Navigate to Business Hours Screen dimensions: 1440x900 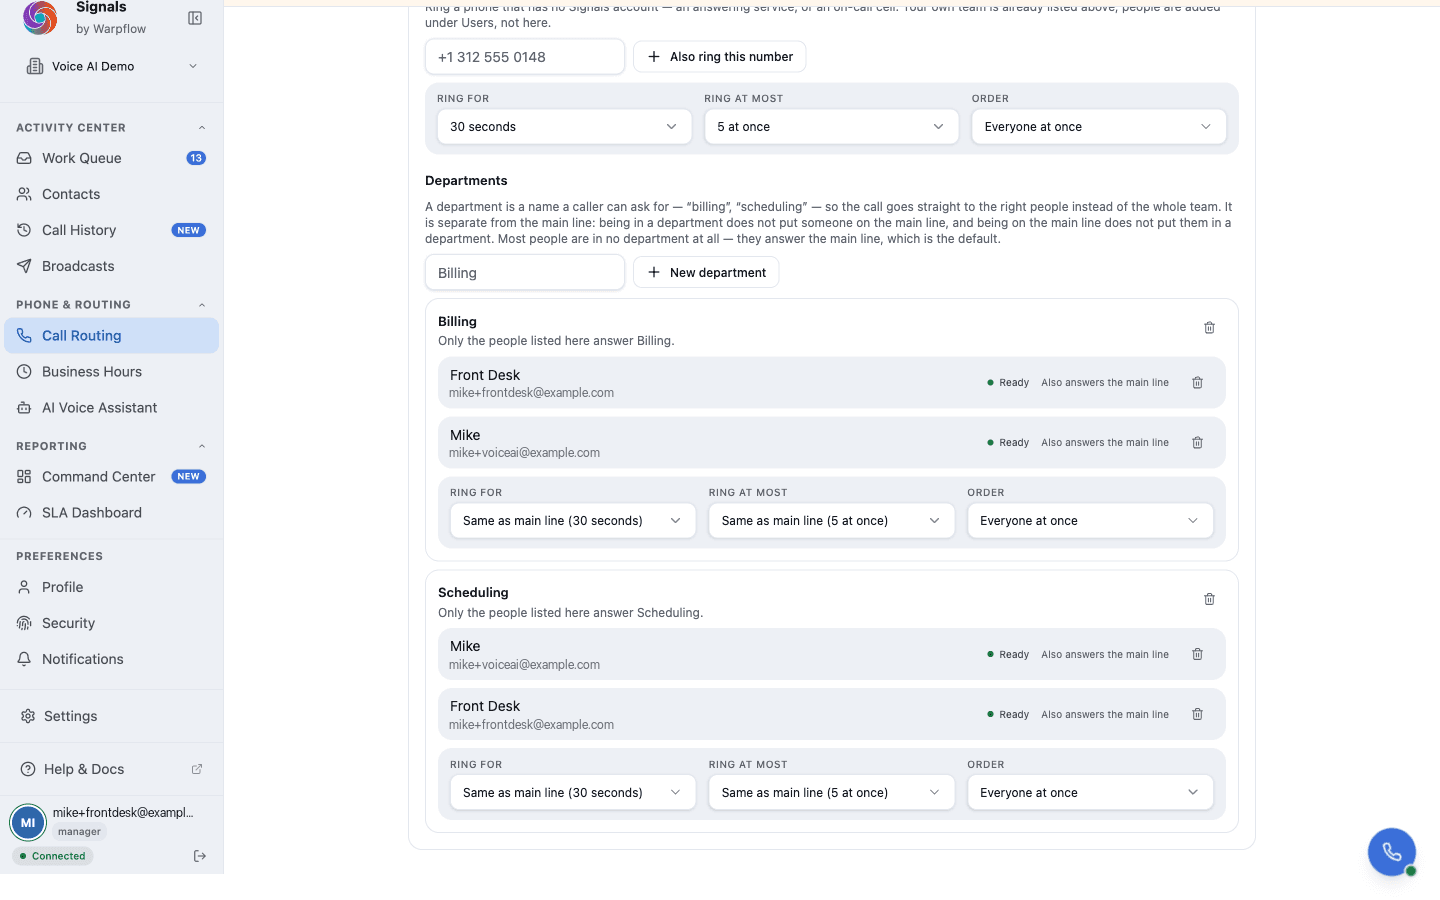[112, 372]
